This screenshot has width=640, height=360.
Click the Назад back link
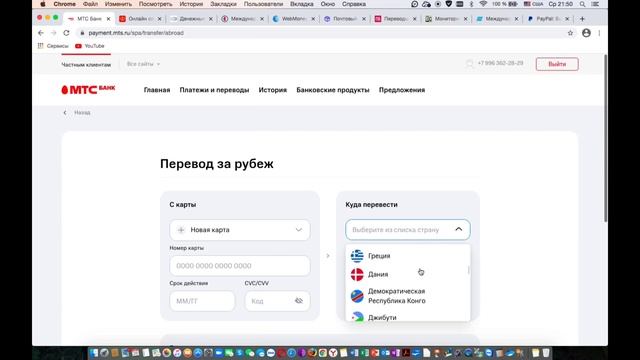(x=77, y=112)
